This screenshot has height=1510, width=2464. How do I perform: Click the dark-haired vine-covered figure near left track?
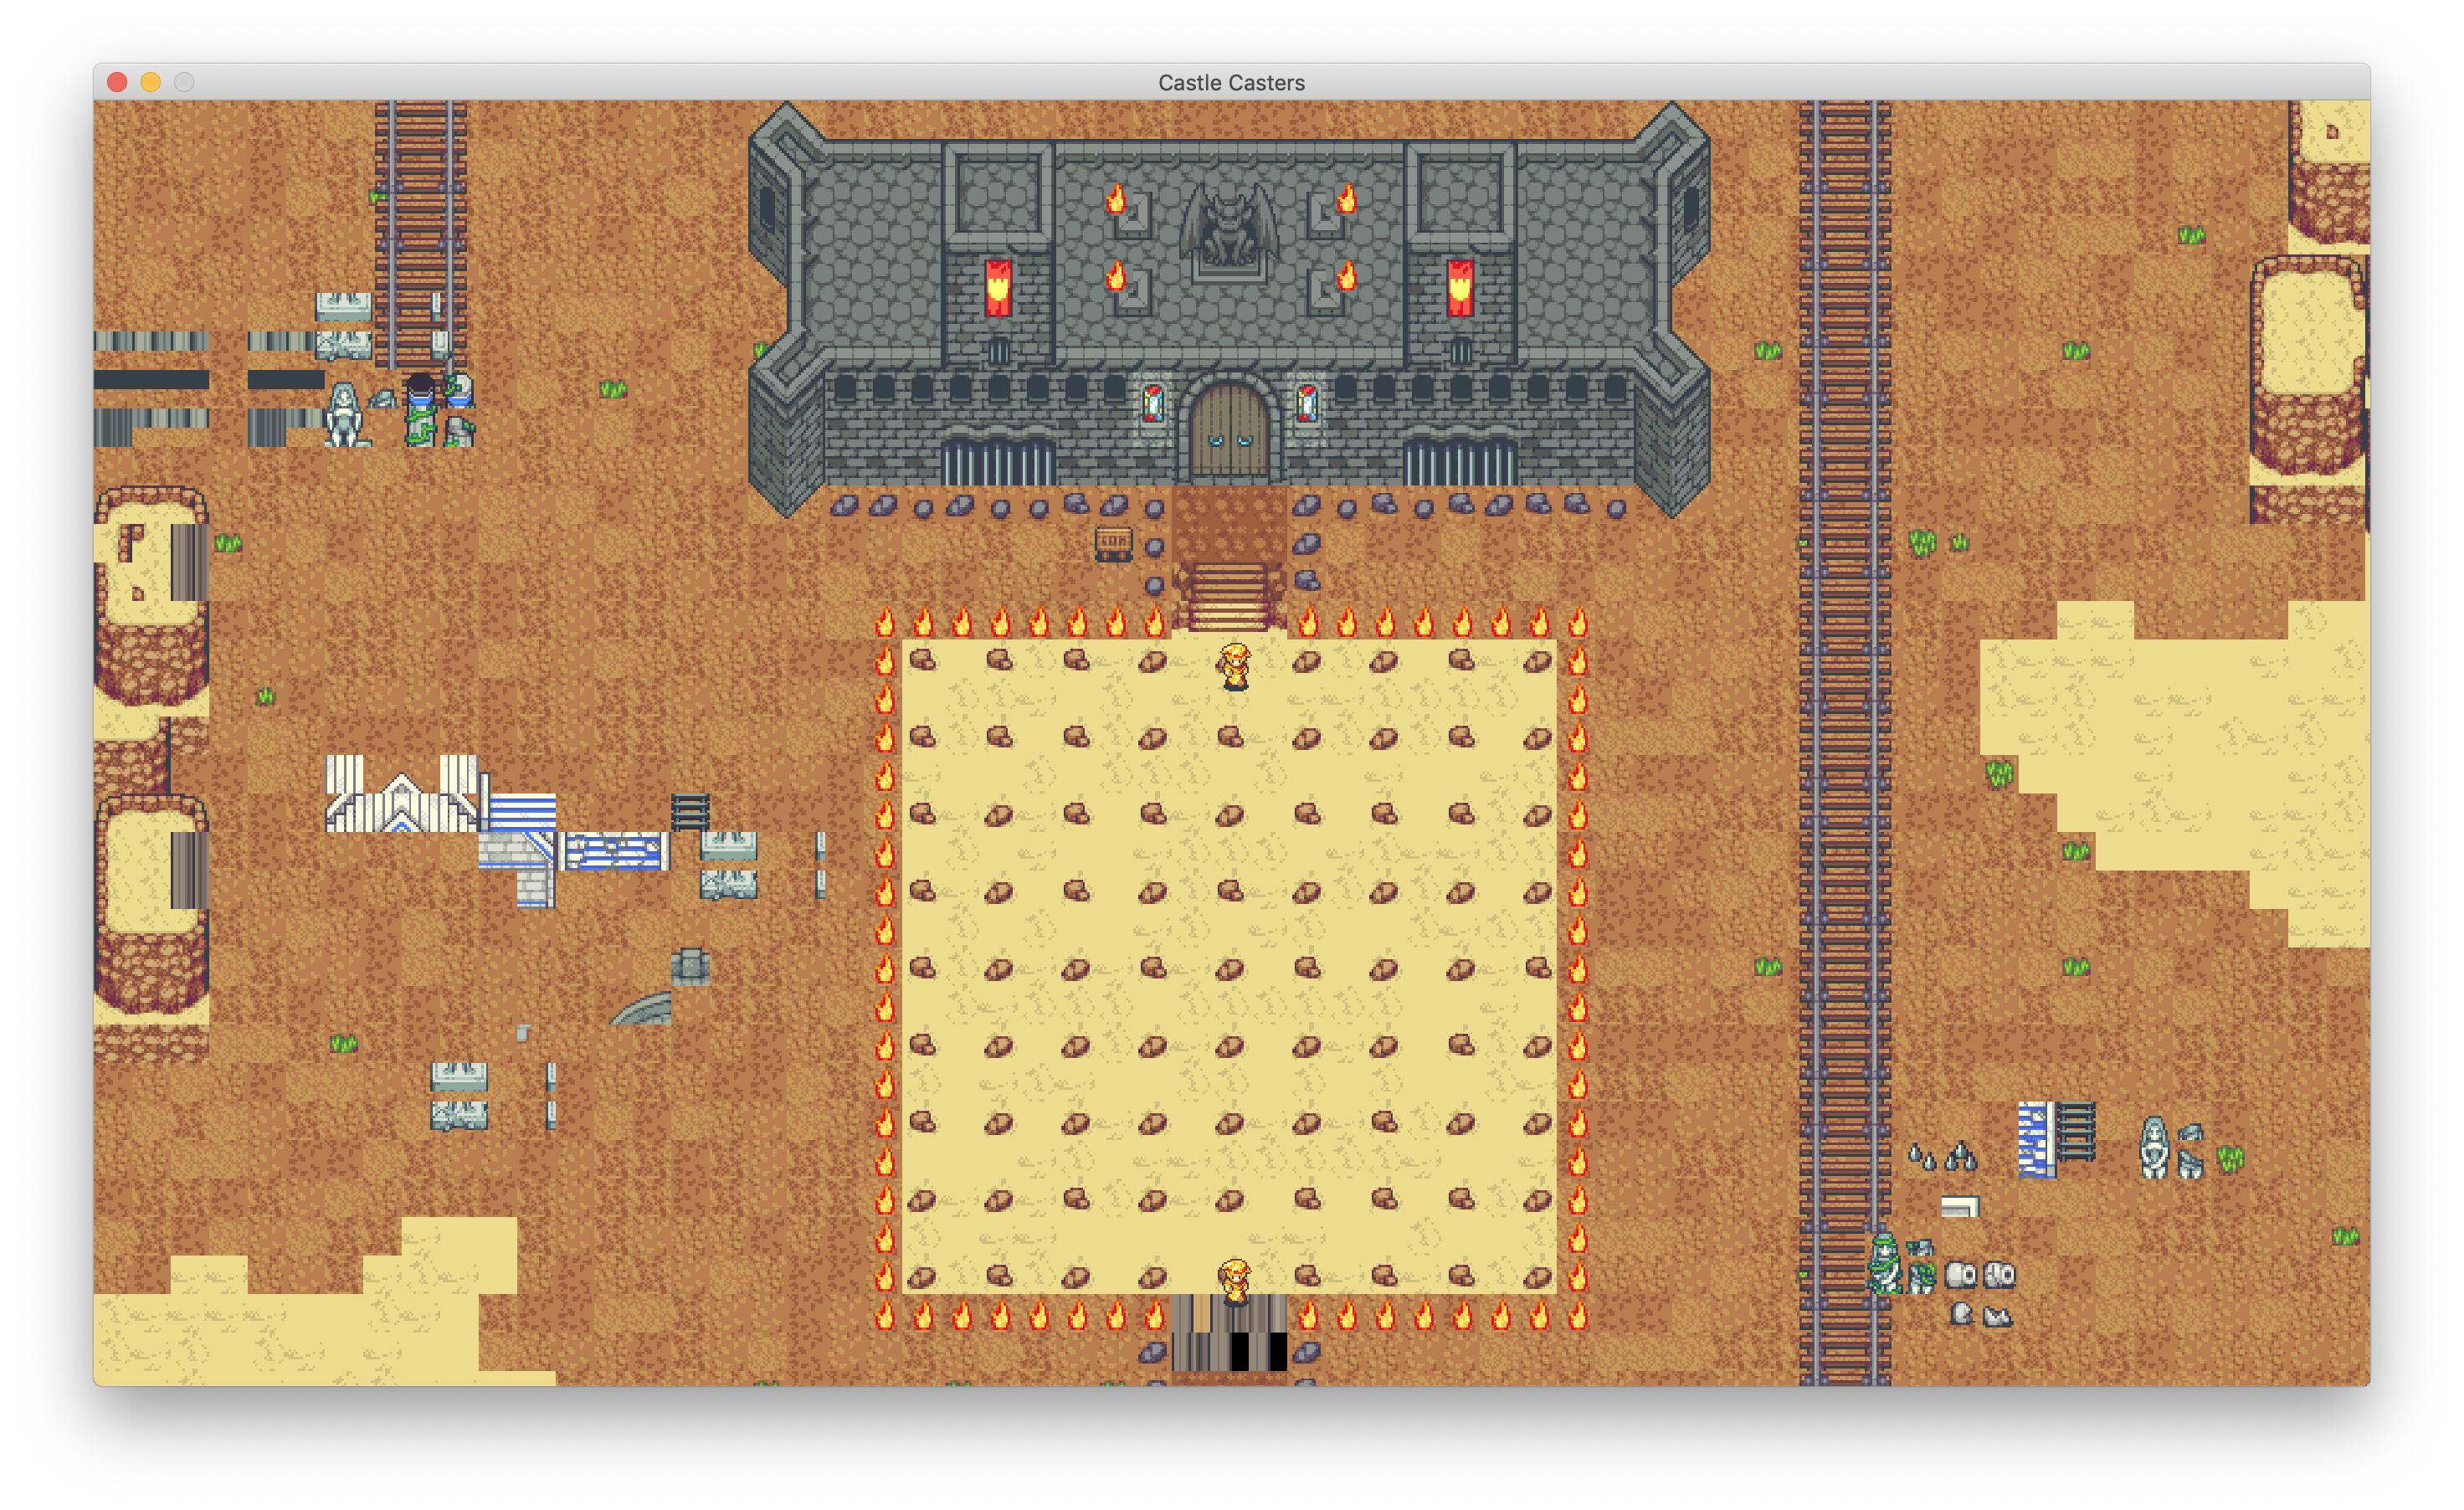421,410
